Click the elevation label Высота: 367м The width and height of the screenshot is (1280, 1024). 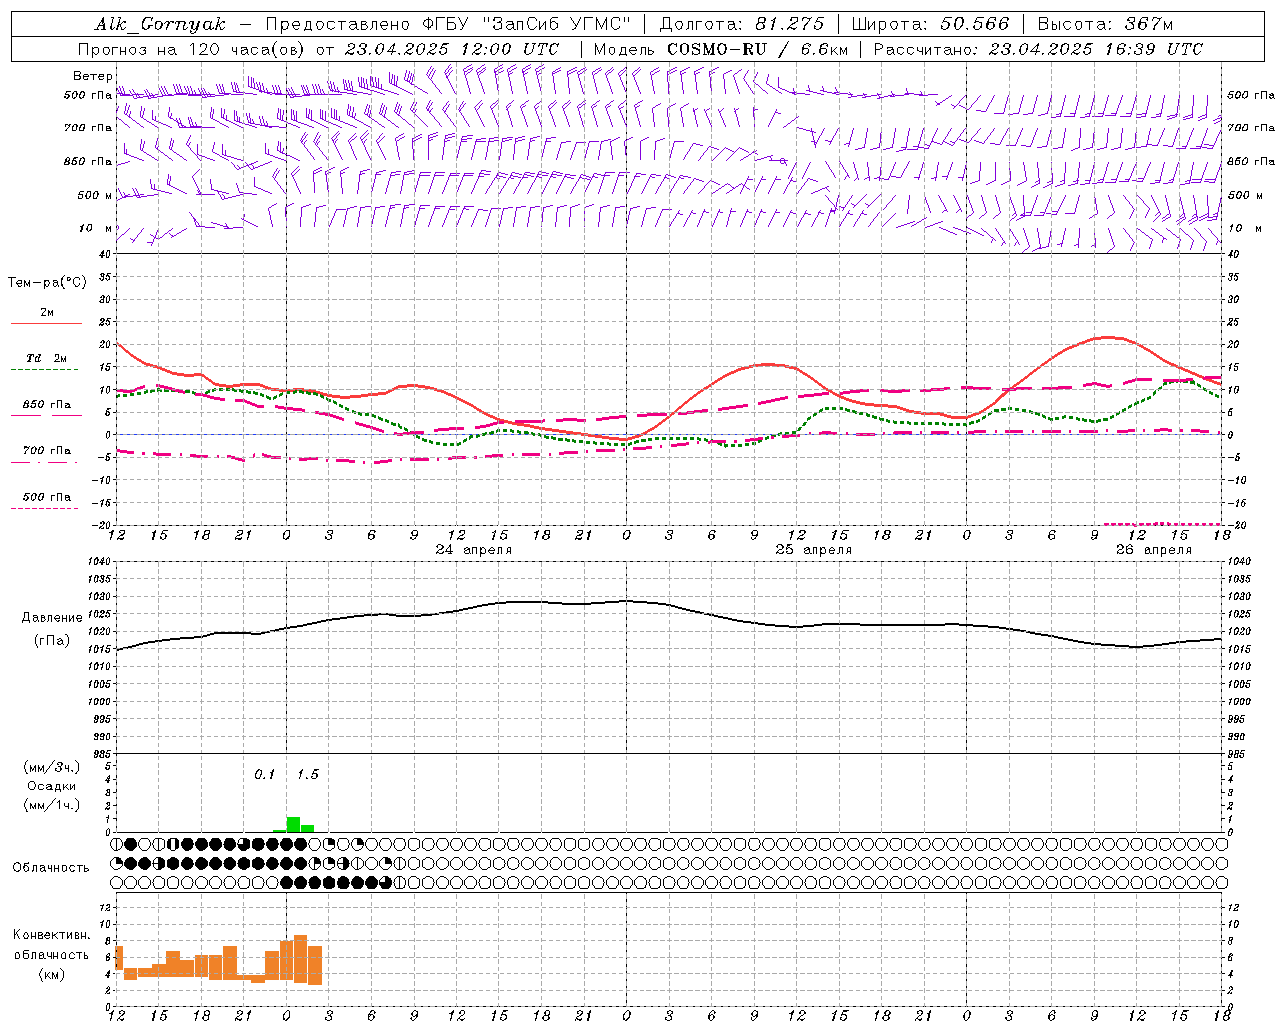coord(1105,24)
